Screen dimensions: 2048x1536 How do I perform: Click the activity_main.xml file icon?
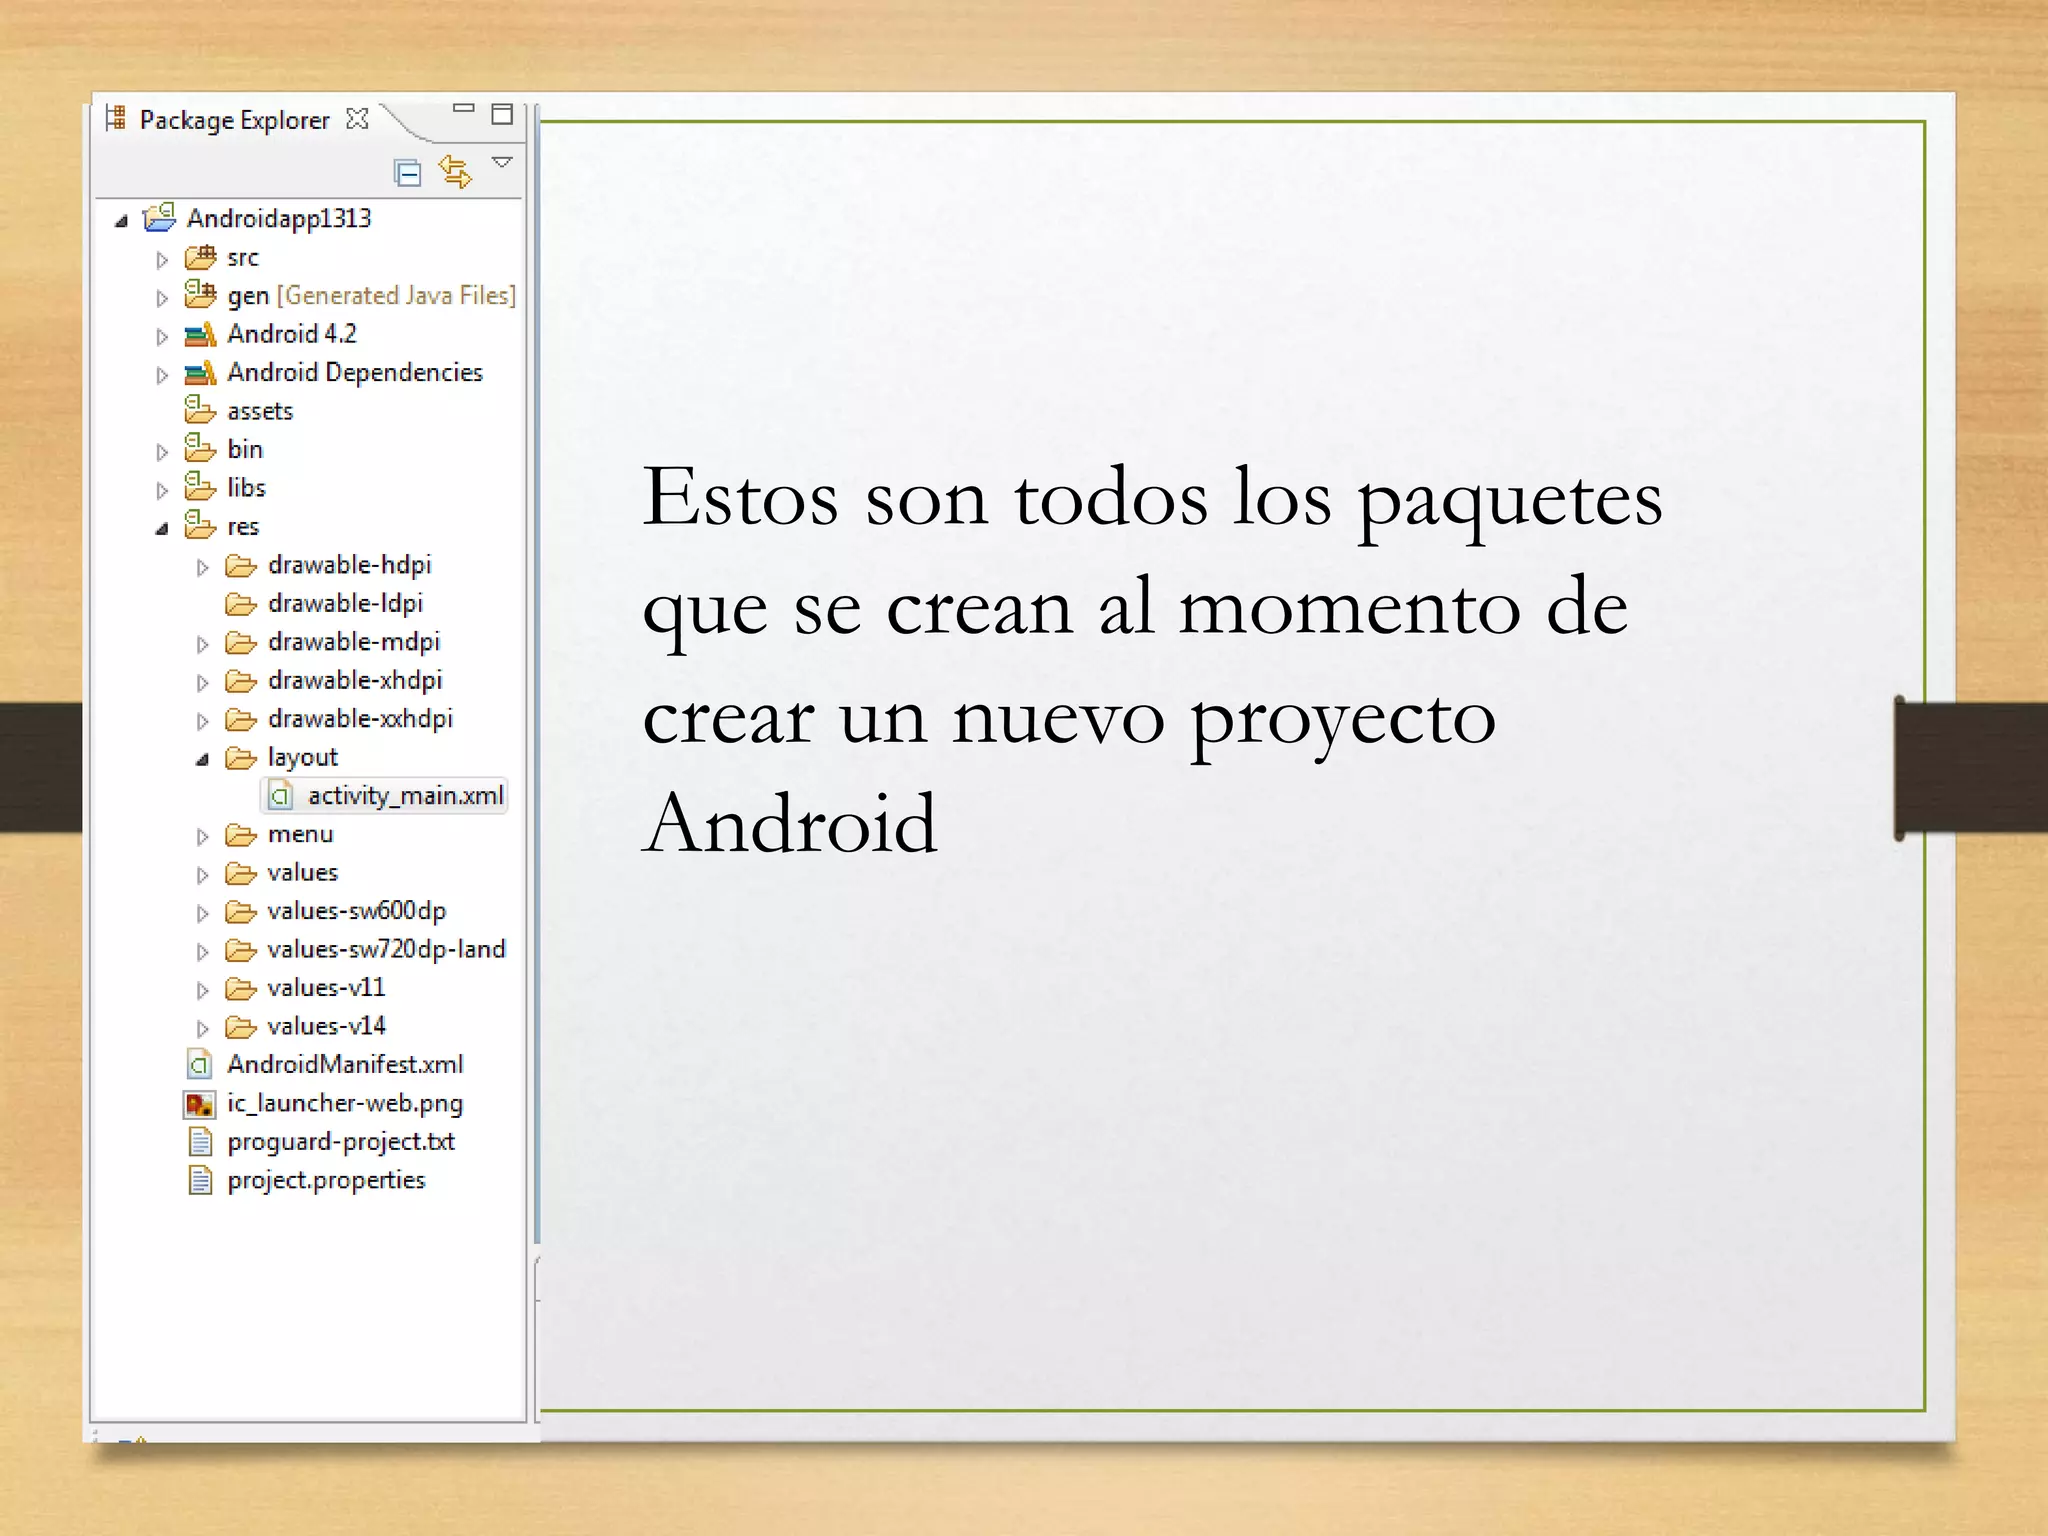(281, 796)
